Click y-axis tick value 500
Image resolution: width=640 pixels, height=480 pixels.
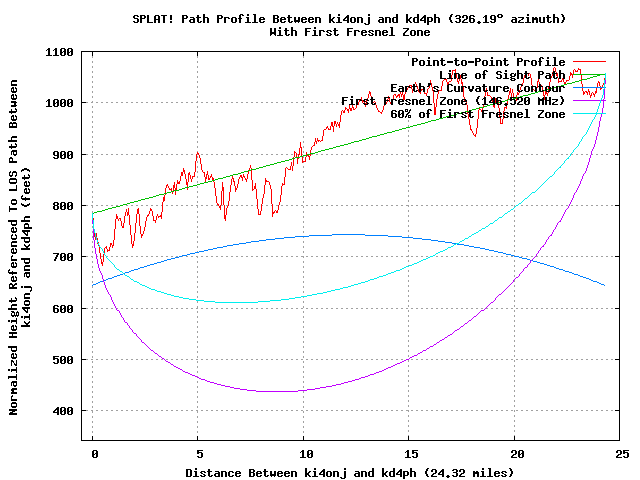(63, 360)
